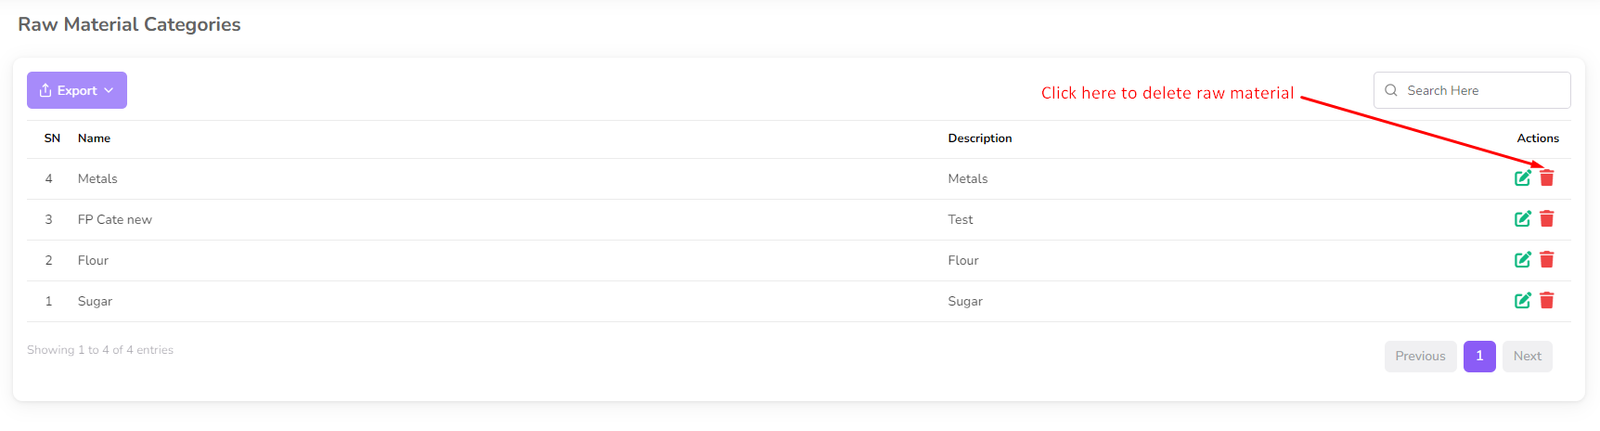The image size is (1600, 431).
Task: Delete the Flour category row
Action: coord(1547,260)
